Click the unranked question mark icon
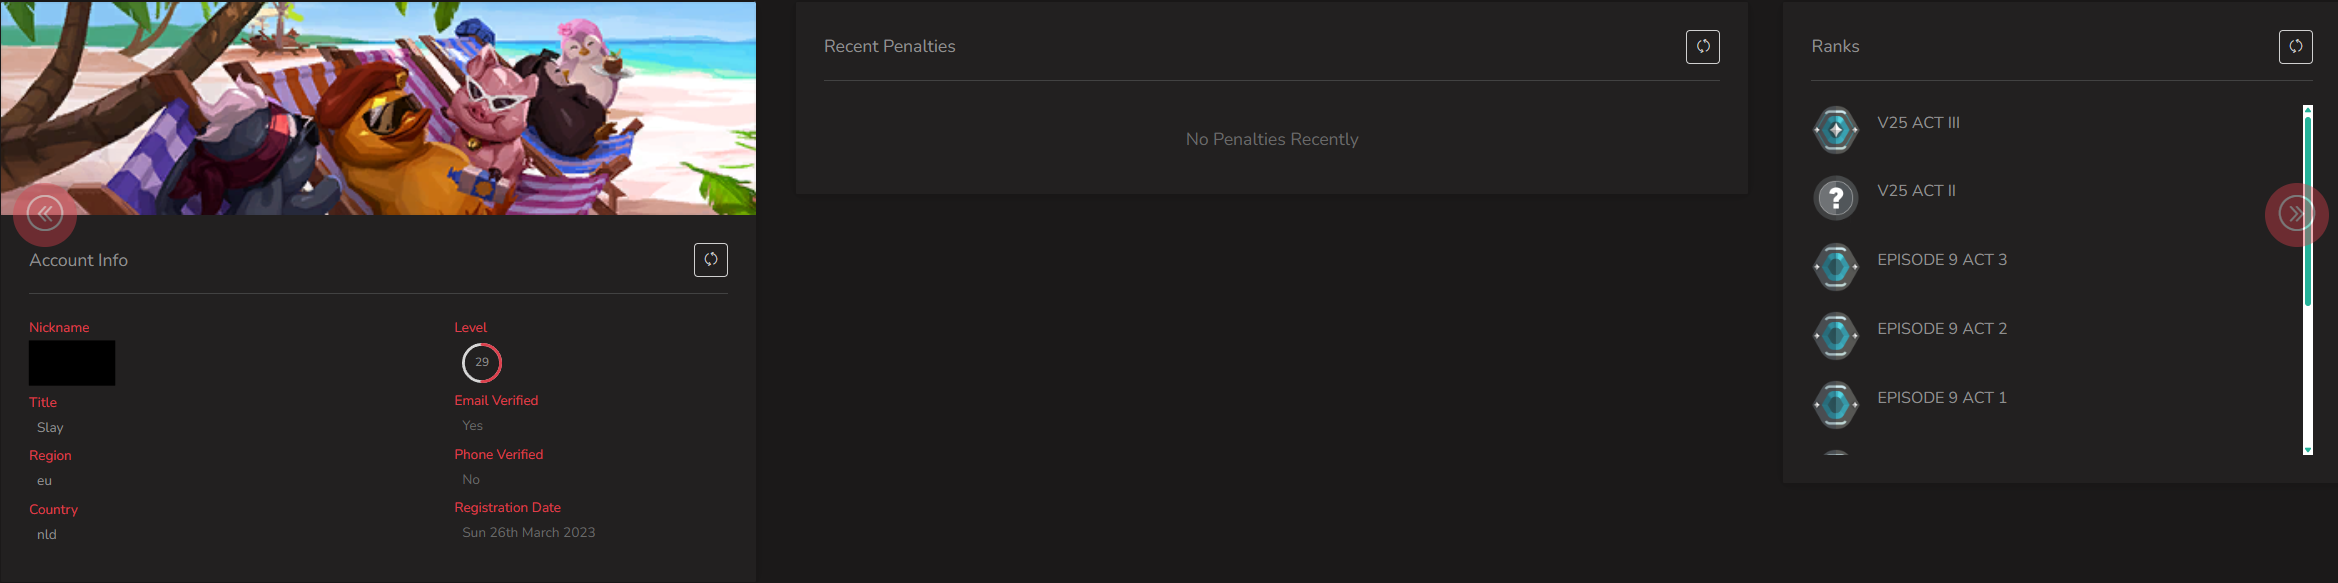The width and height of the screenshot is (2338, 583). pos(1836,198)
